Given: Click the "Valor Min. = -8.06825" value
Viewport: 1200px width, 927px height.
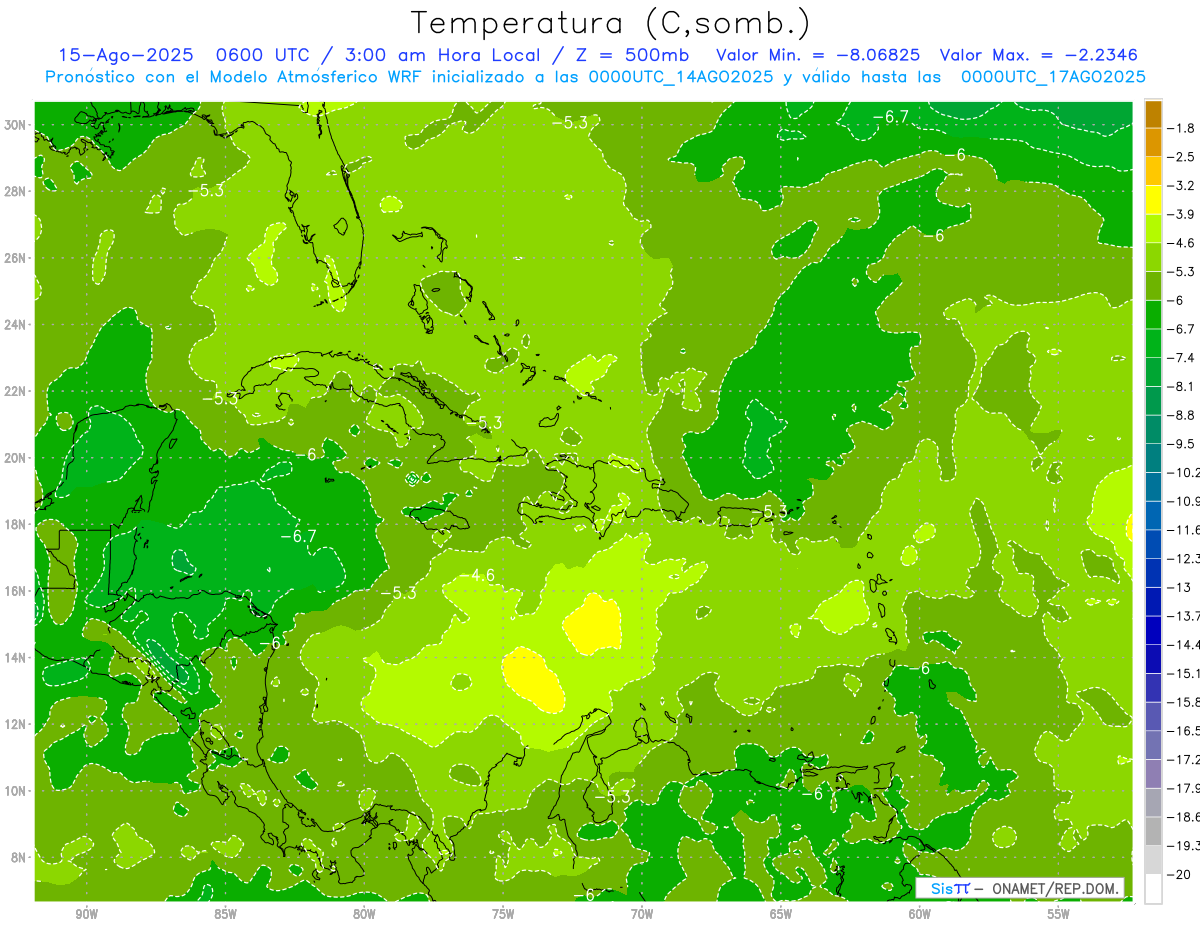Looking at the screenshot, I should click(820, 55).
